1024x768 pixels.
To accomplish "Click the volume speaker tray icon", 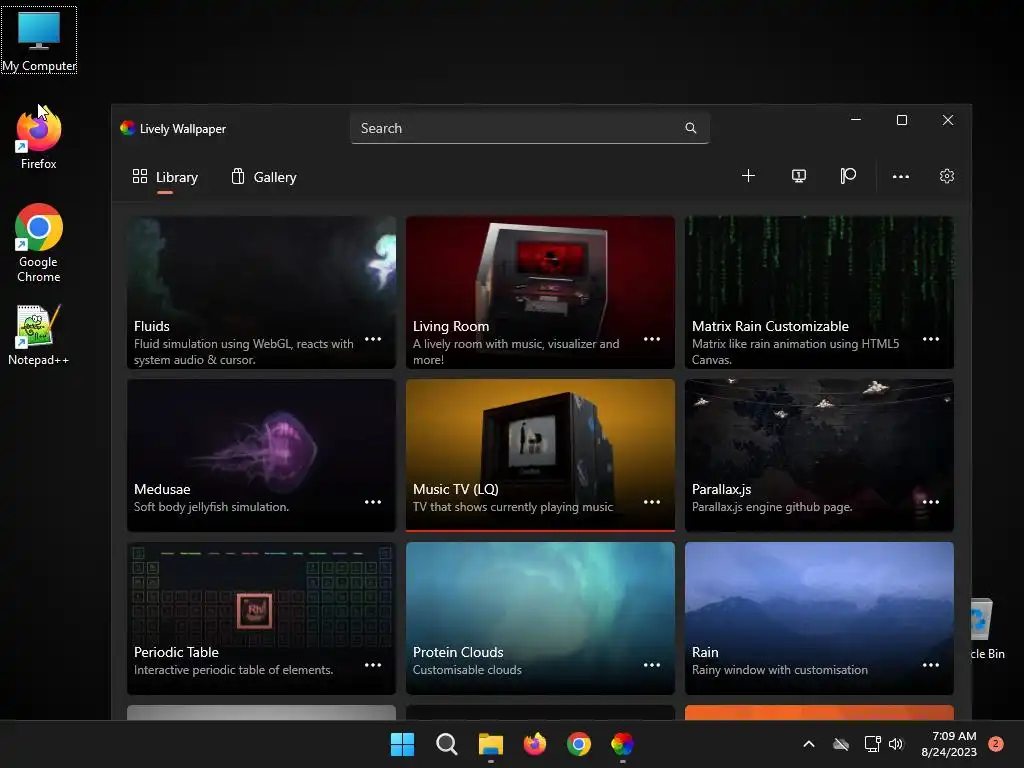I will 896,744.
